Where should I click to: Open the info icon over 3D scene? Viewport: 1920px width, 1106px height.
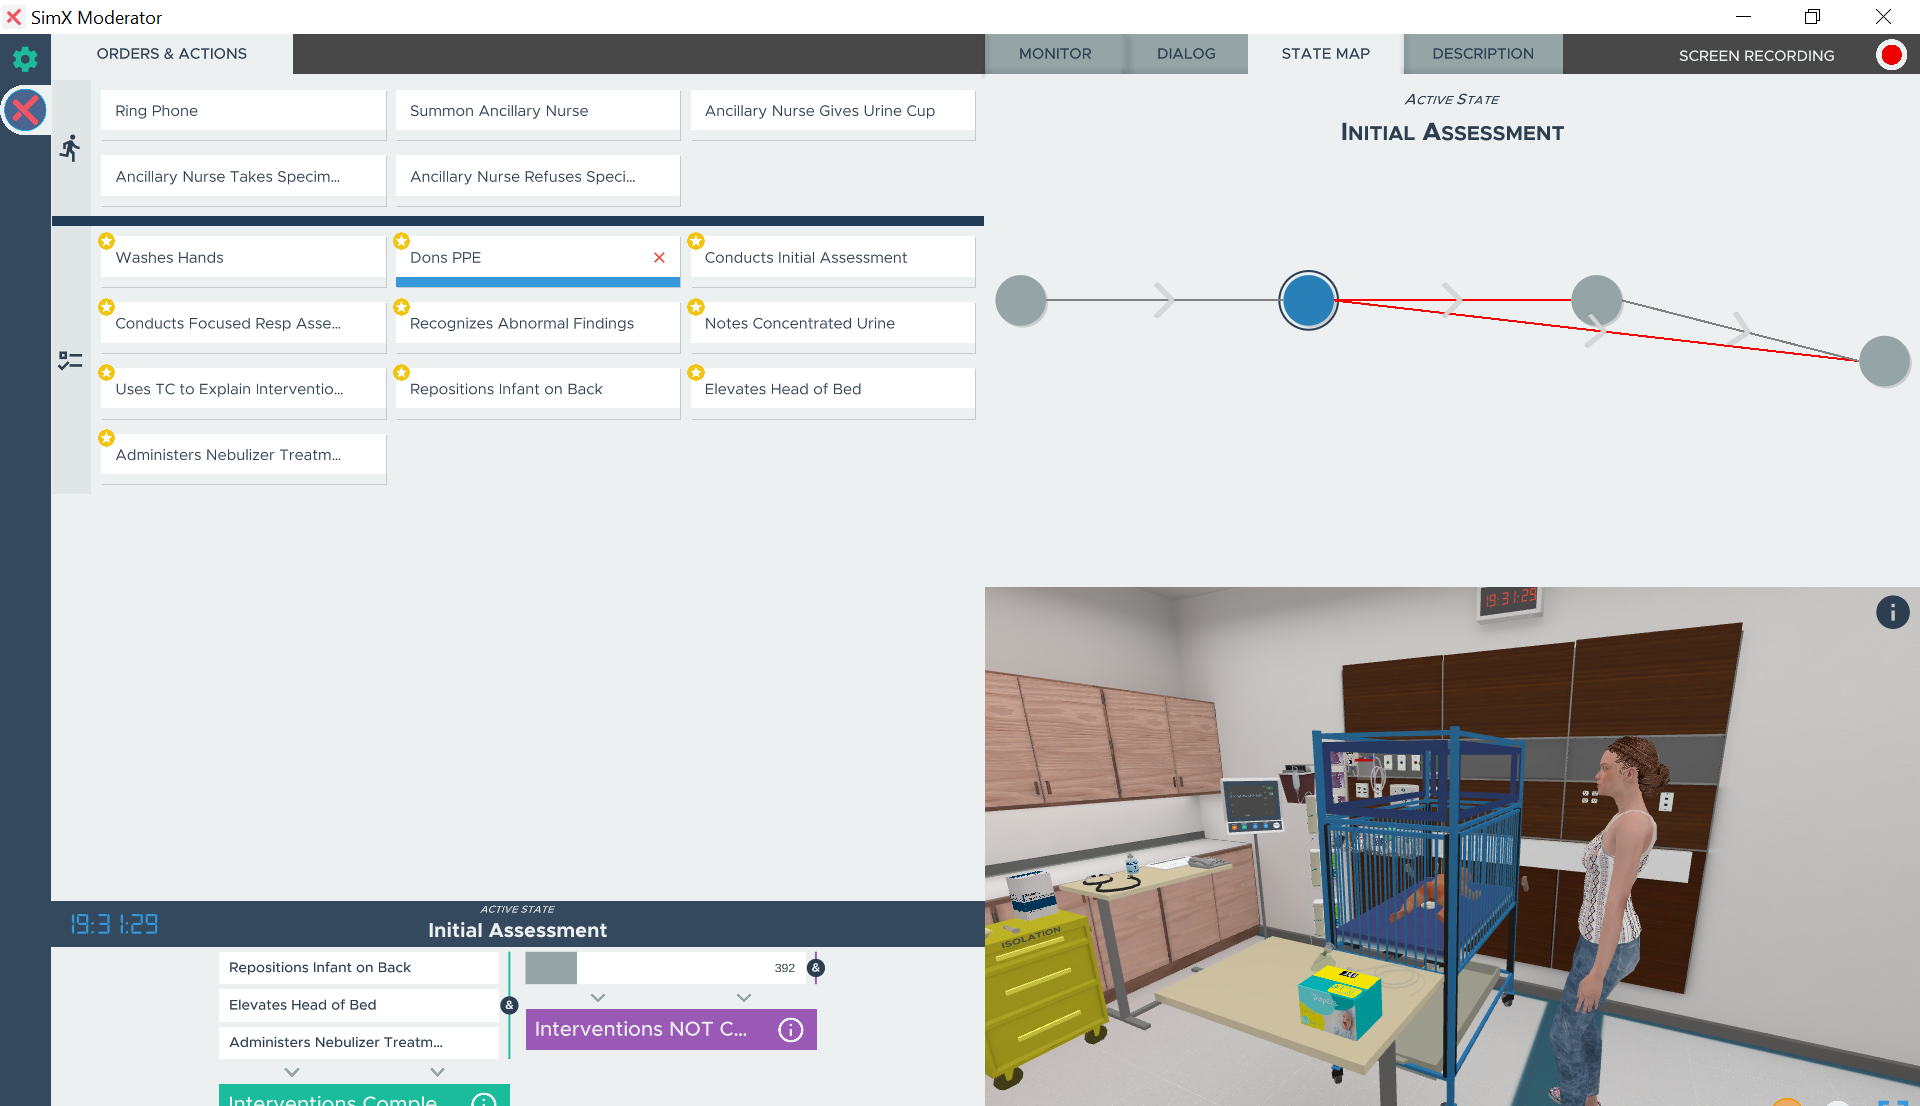[x=1892, y=612]
